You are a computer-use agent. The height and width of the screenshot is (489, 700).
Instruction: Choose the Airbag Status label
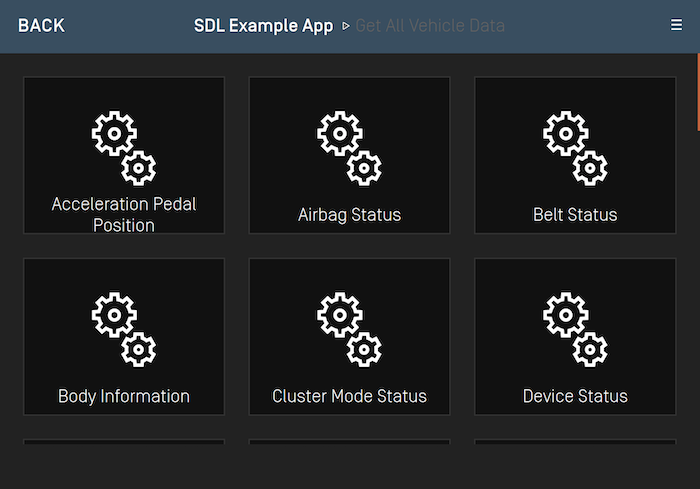349,215
